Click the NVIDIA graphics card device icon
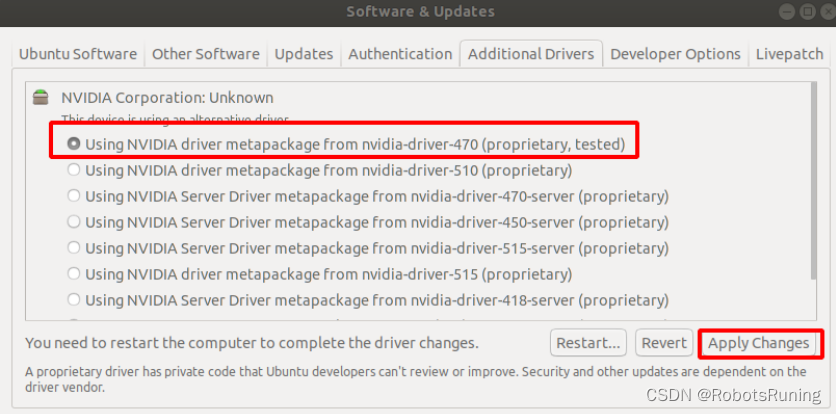 point(40,97)
